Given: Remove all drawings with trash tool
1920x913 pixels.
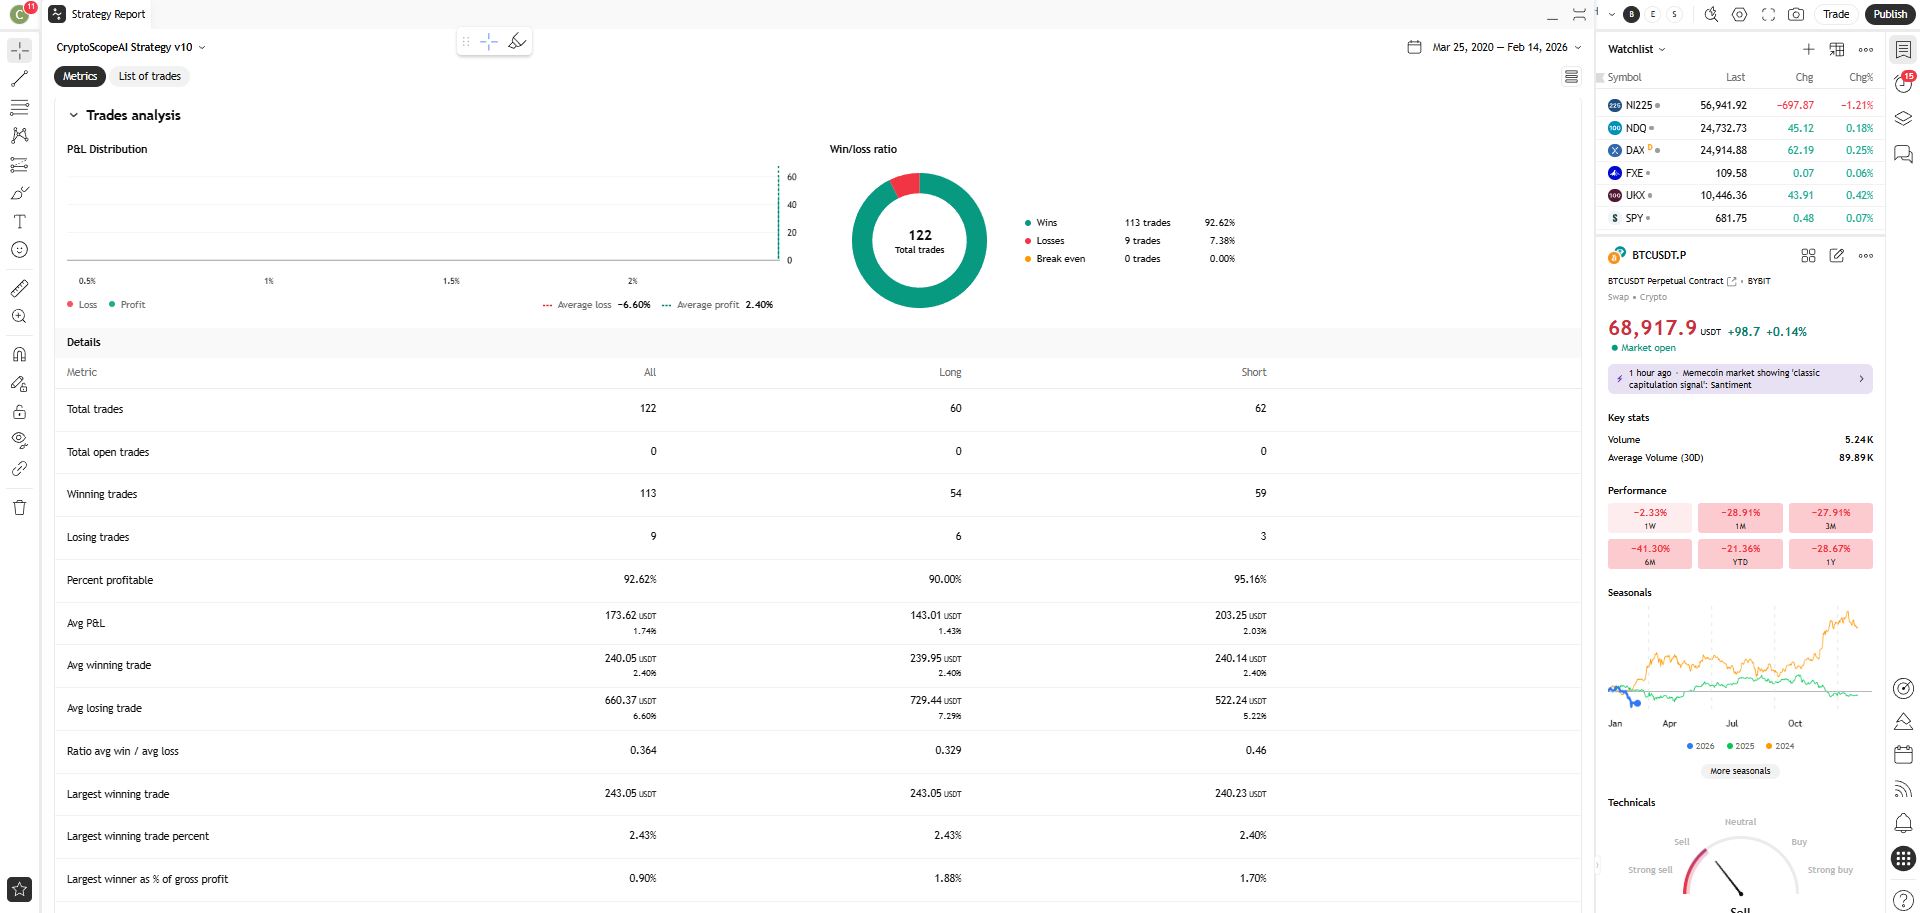Looking at the screenshot, I should (19, 508).
